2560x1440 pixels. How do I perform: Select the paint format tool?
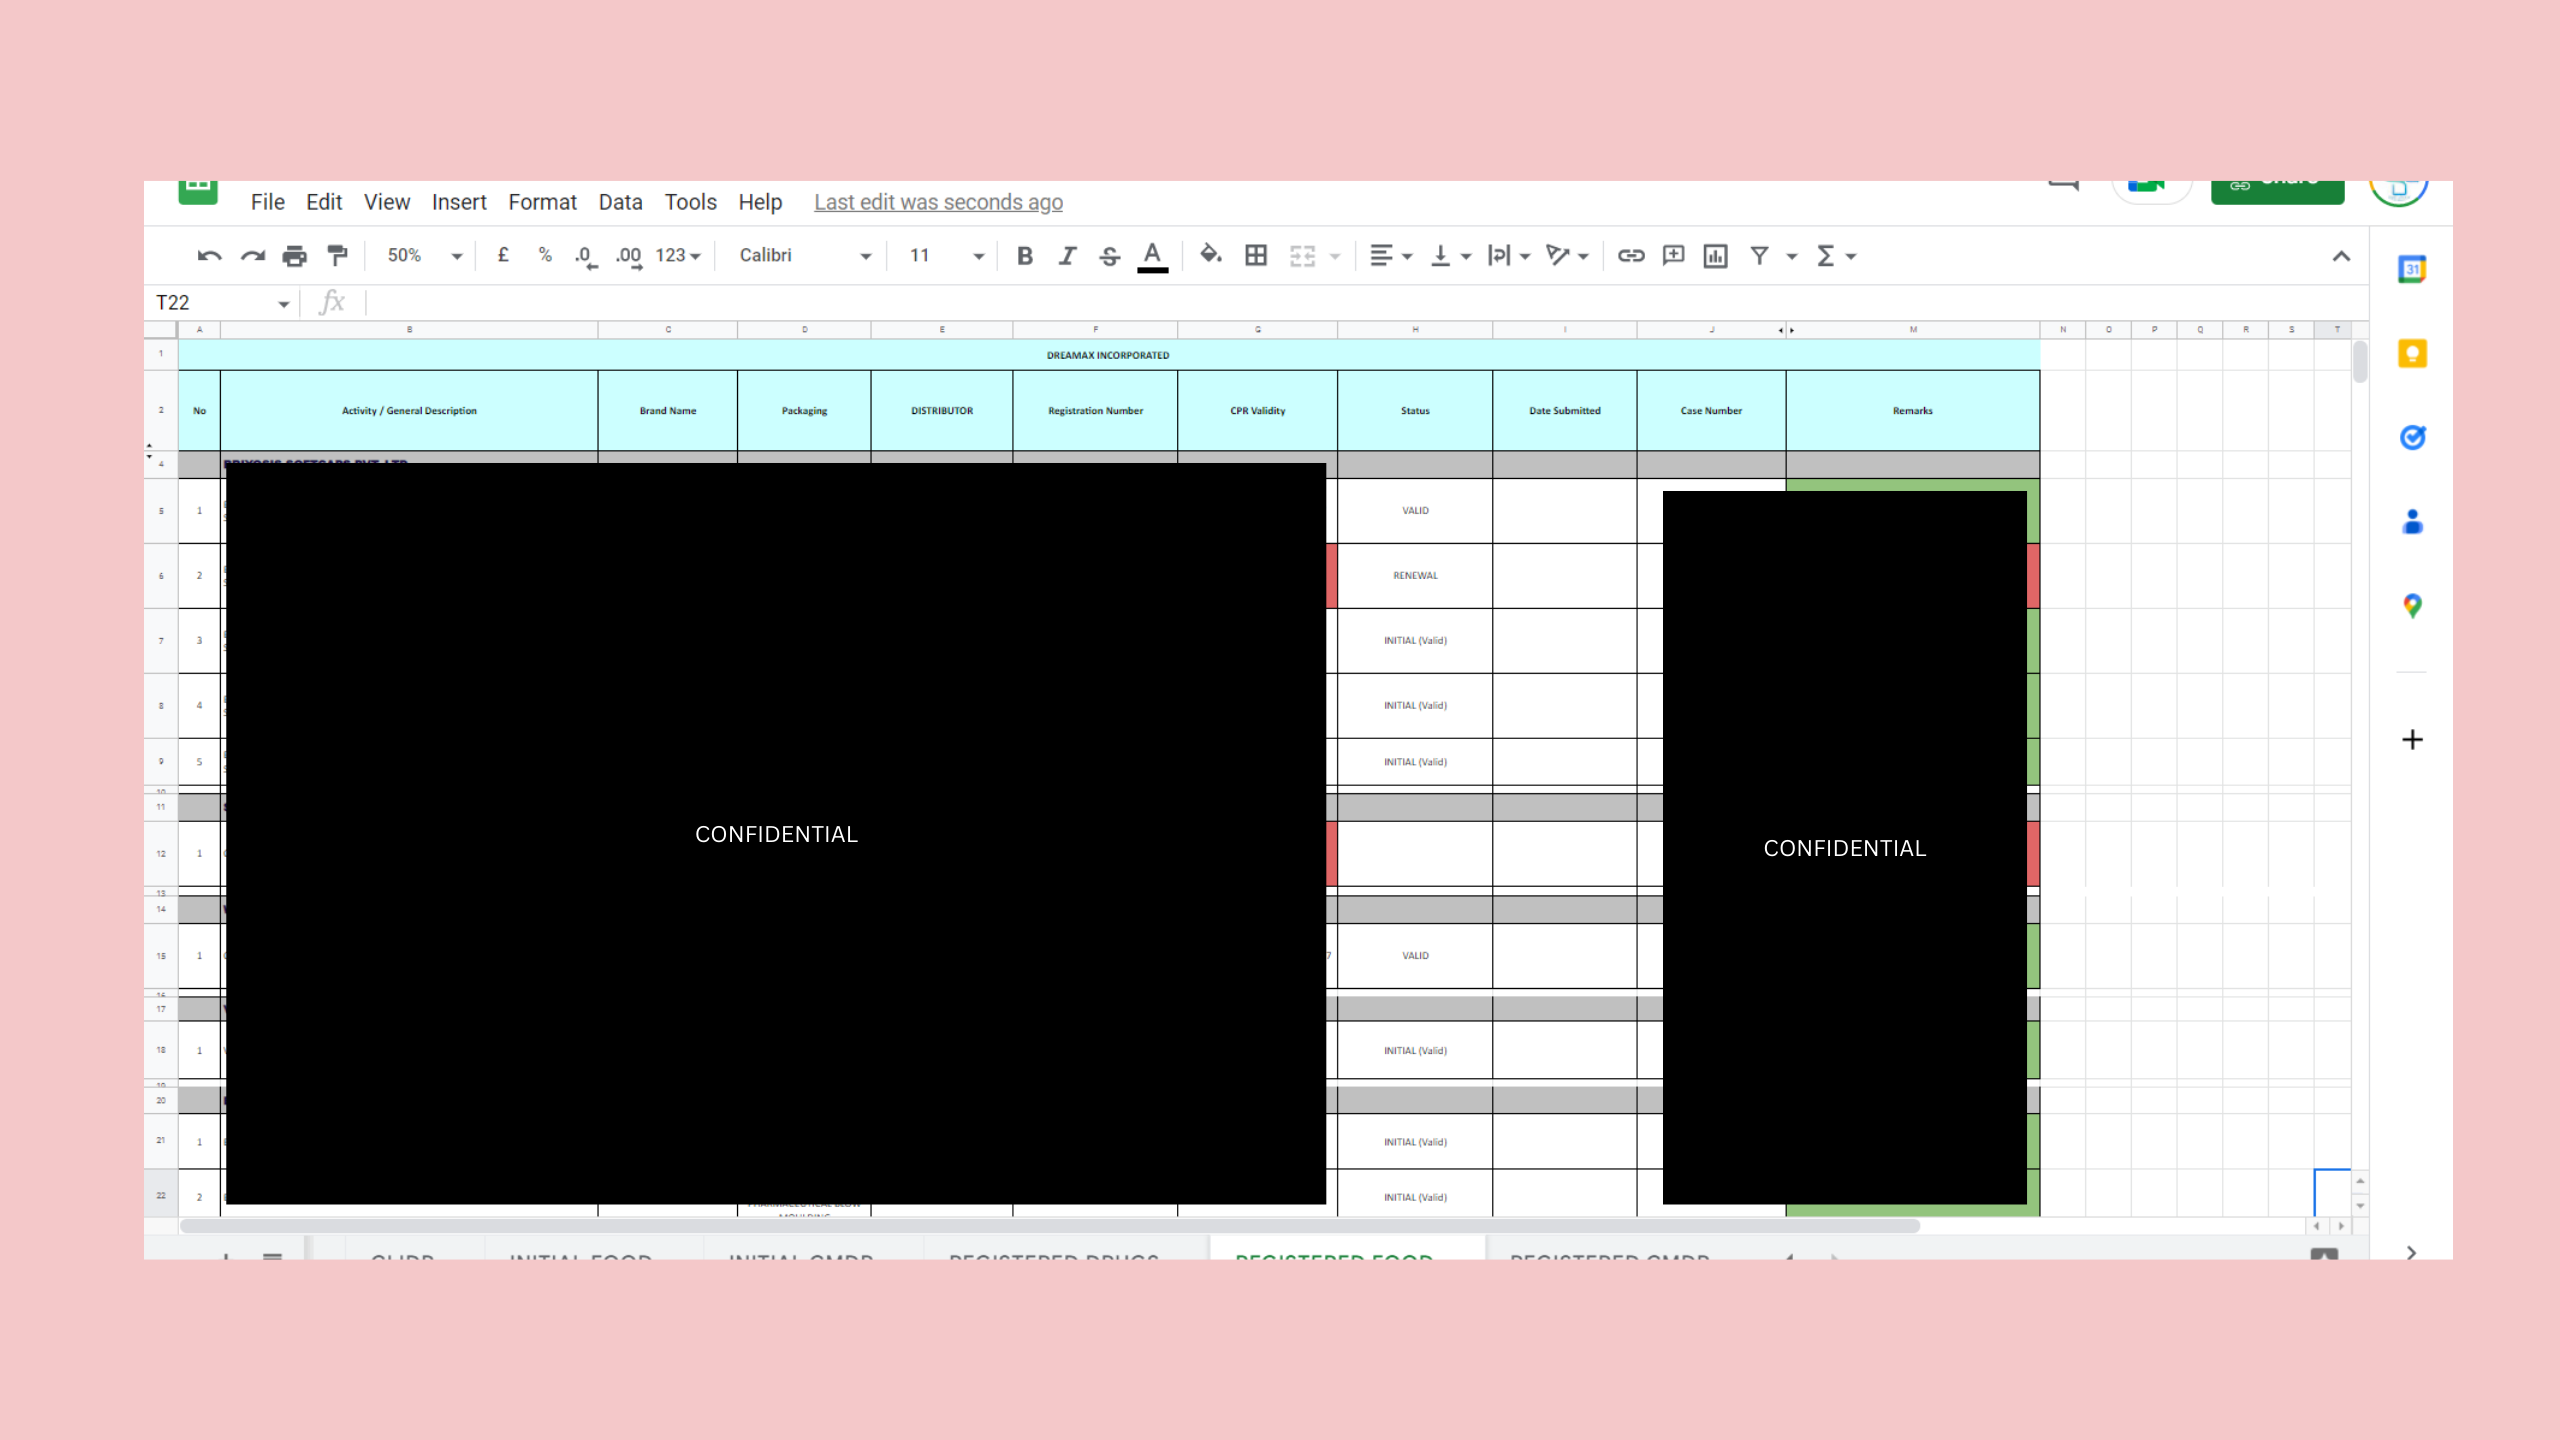[x=336, y=255]
